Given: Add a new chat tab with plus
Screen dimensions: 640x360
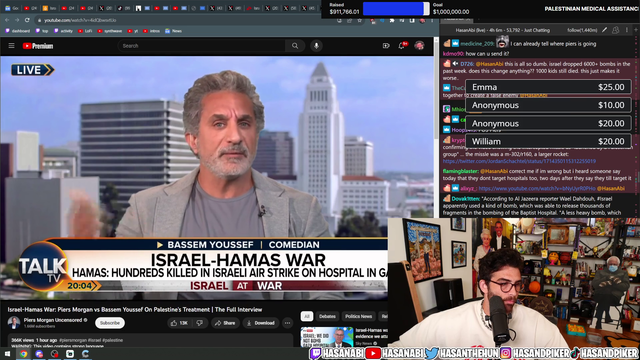Looking at the screenshot, I should [636, 30].
